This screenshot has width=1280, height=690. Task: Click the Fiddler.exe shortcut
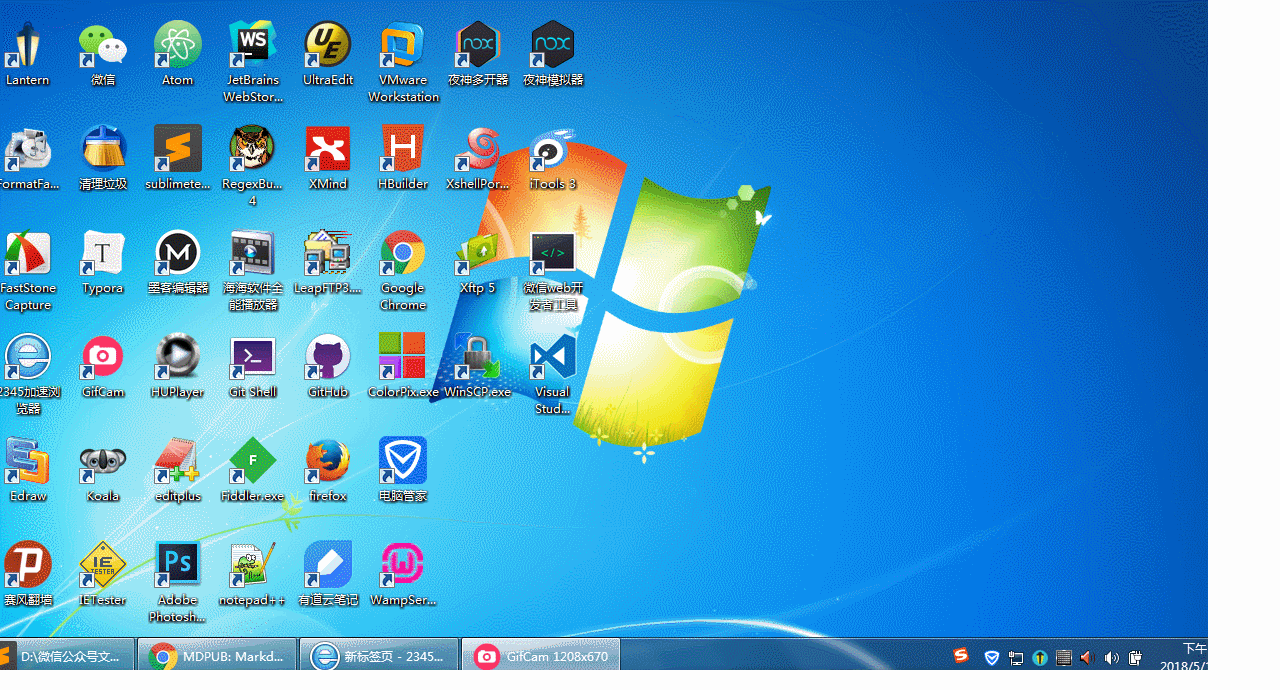pos(253,470)
